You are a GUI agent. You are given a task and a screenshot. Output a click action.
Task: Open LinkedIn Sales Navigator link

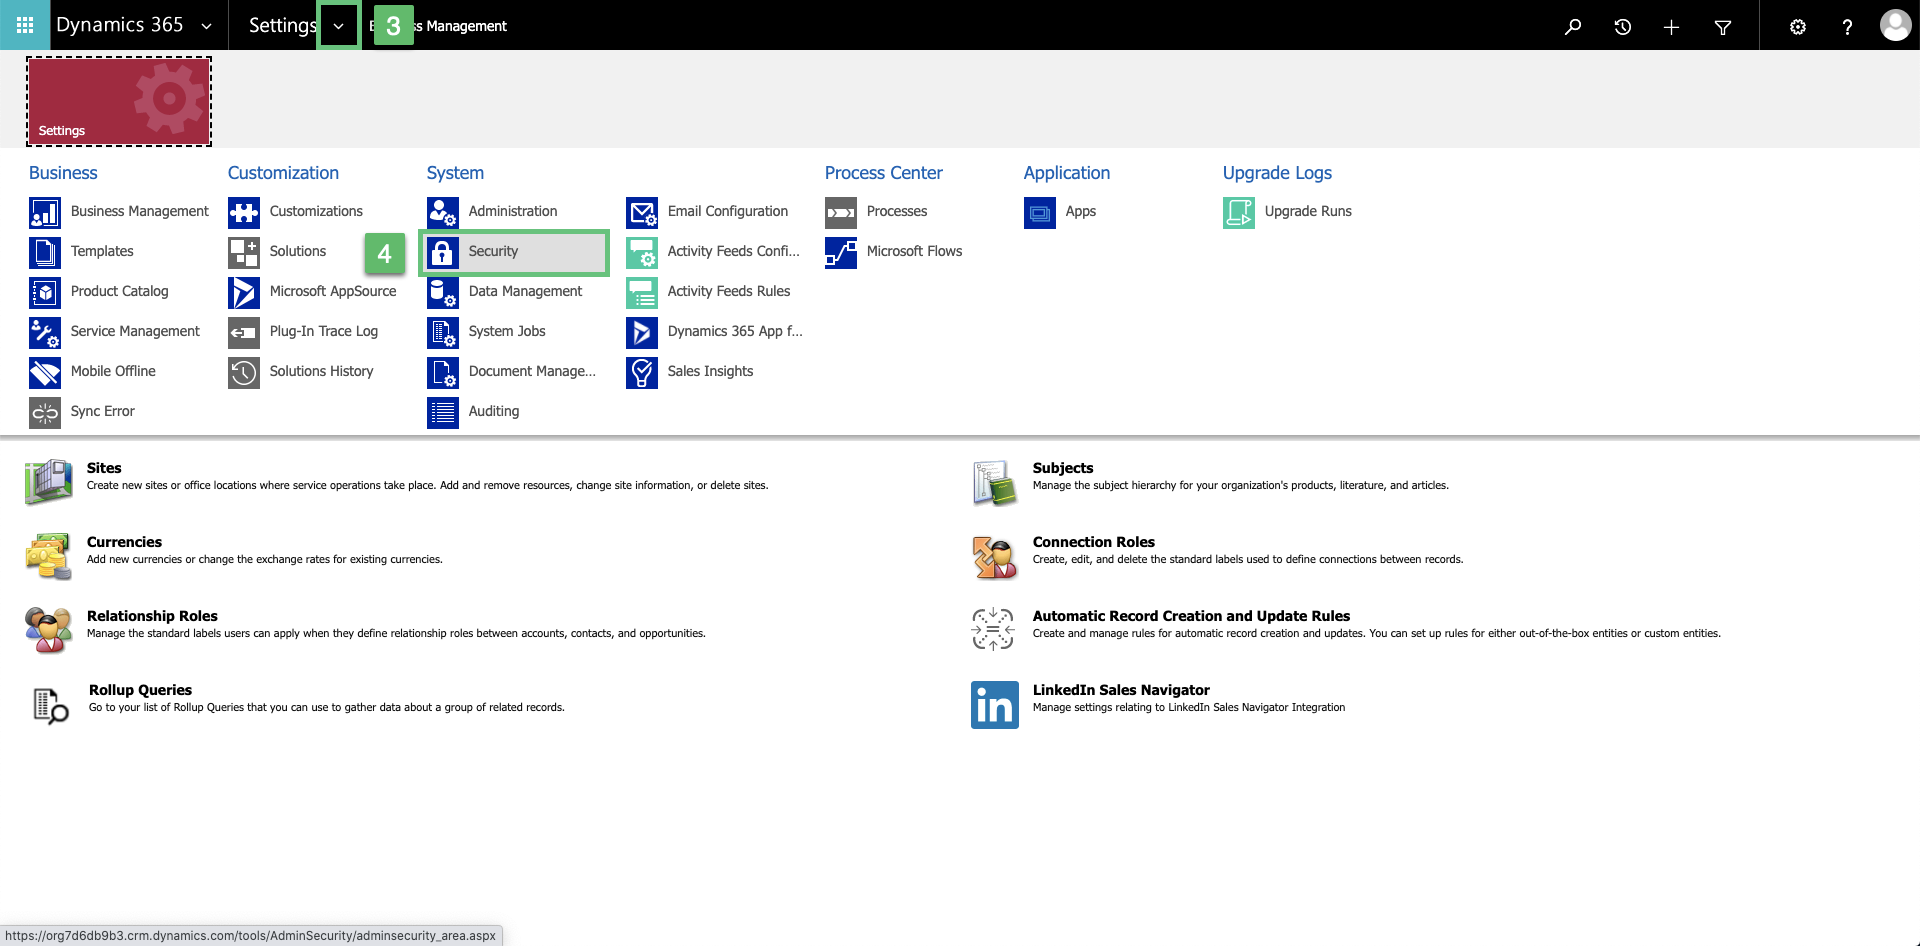1121,690
